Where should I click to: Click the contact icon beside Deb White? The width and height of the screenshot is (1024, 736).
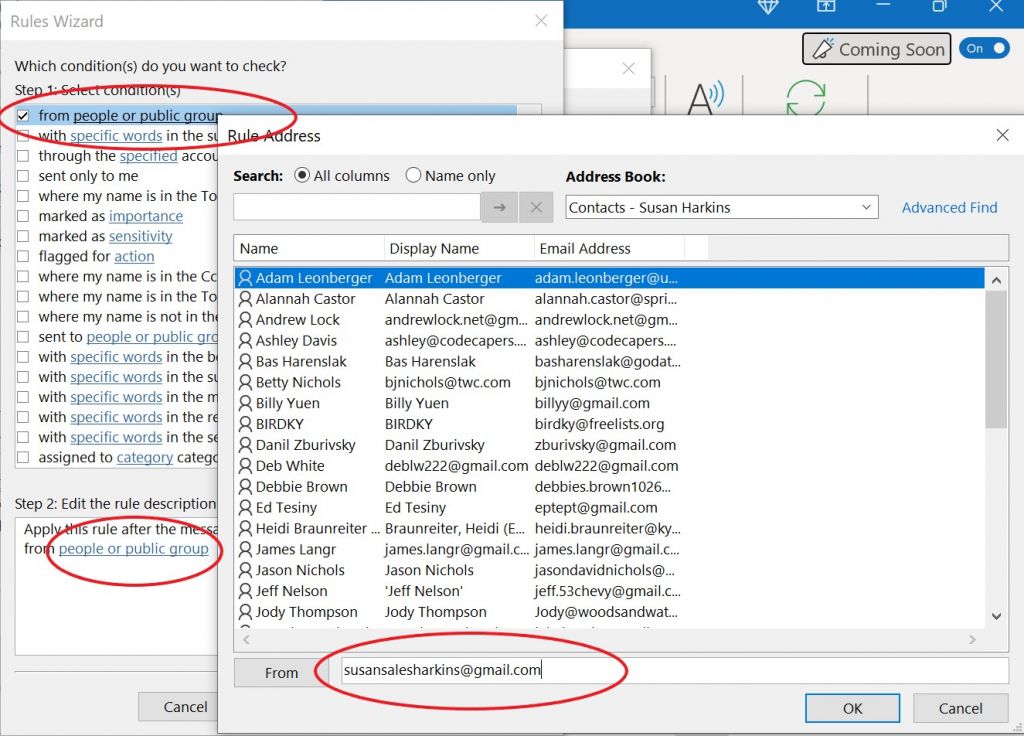pyautogui.click(x=243, y=466)
